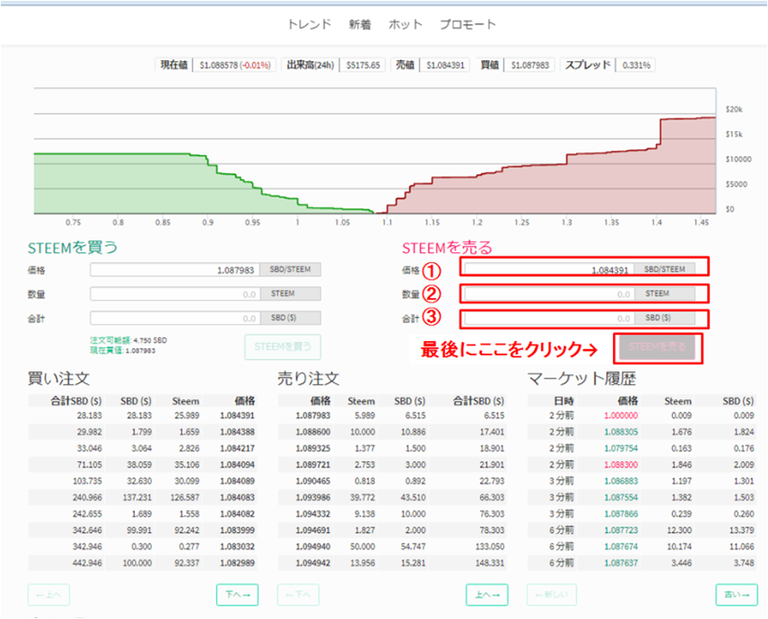The height and width of the screenshot is (619, 768).
Task: Click 下へ→ under the 買い注文 table
Action: tap(237, 595)
